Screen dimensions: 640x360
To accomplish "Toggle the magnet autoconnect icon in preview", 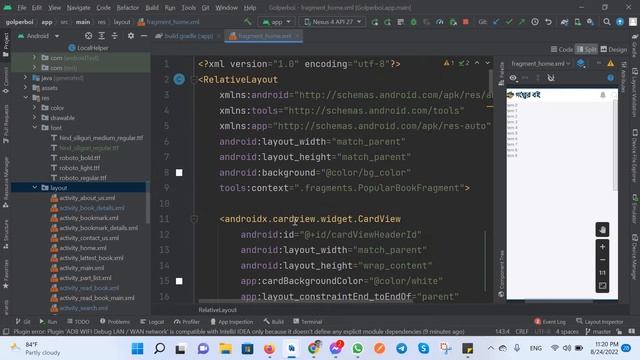I will [x=551, y=78].
